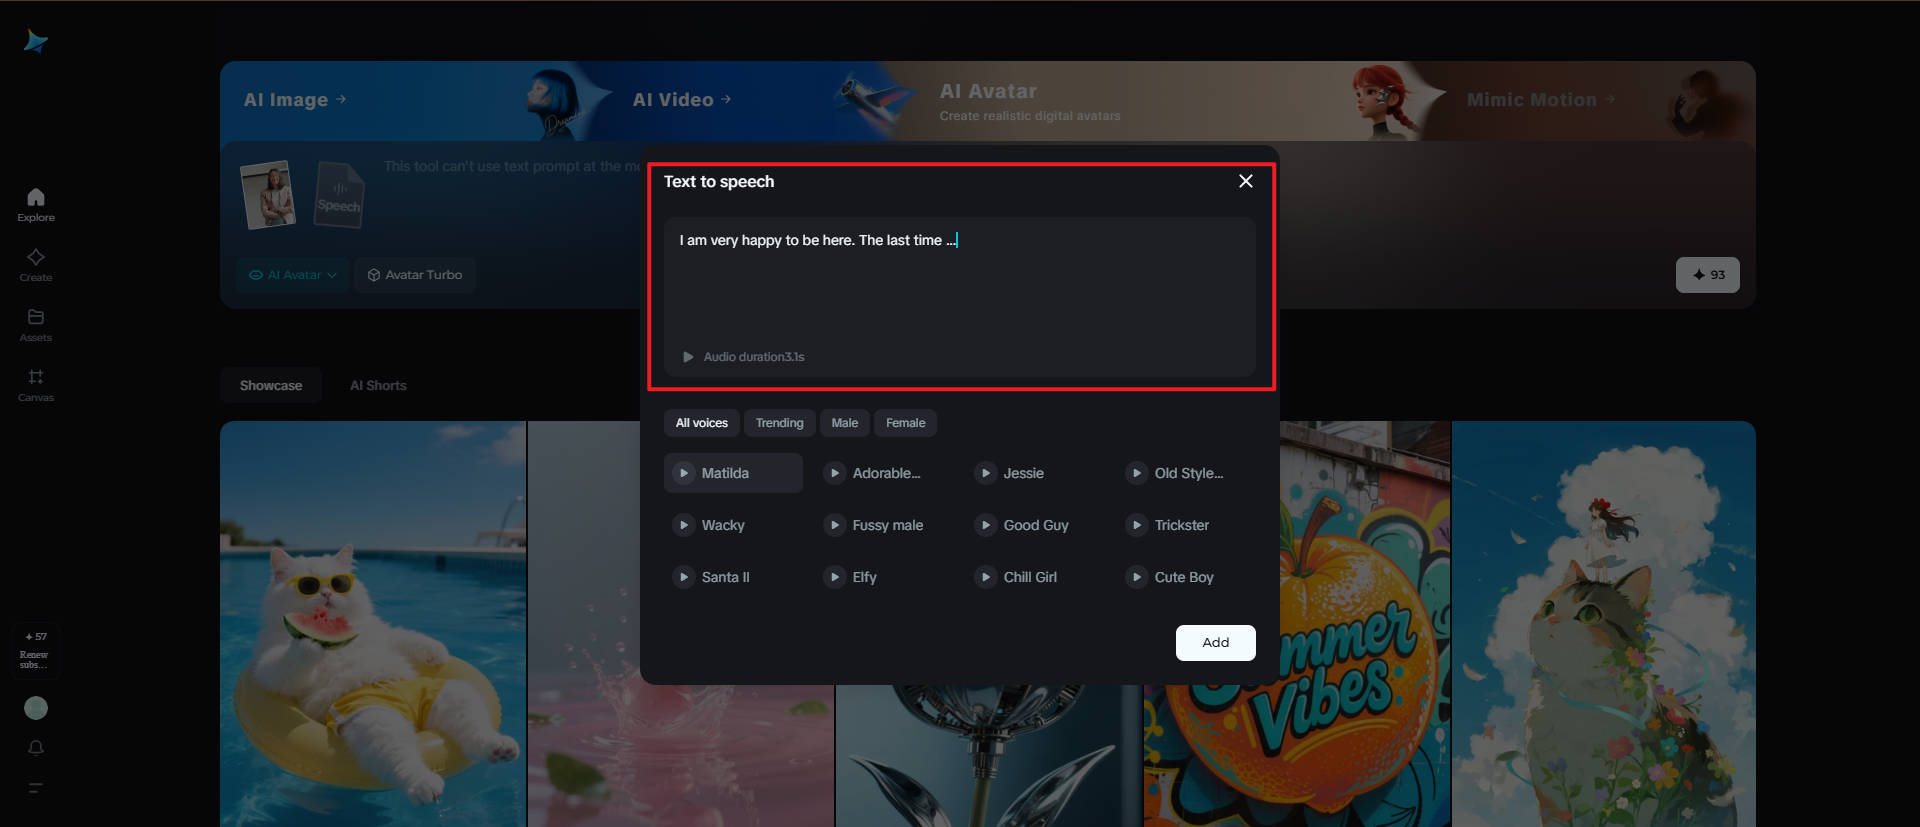Screen dimensions: 1920x827
Task: Open the AI Image section
Action: click(295, 100)
